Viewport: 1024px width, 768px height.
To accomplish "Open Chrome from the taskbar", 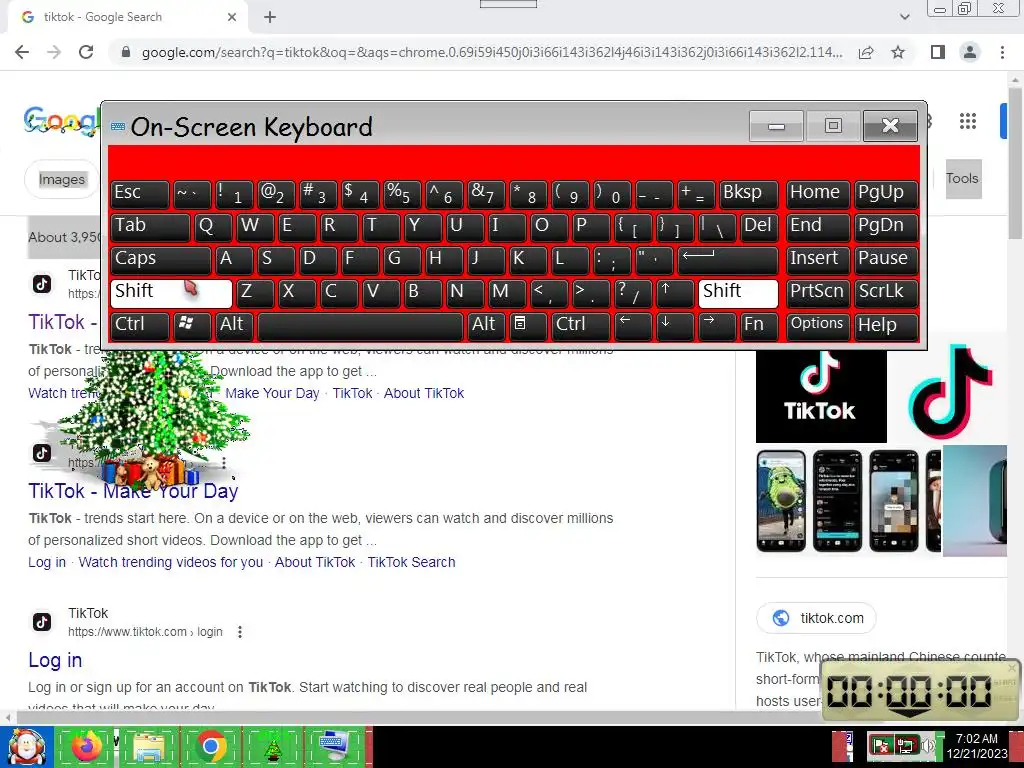I will [210, 746].
